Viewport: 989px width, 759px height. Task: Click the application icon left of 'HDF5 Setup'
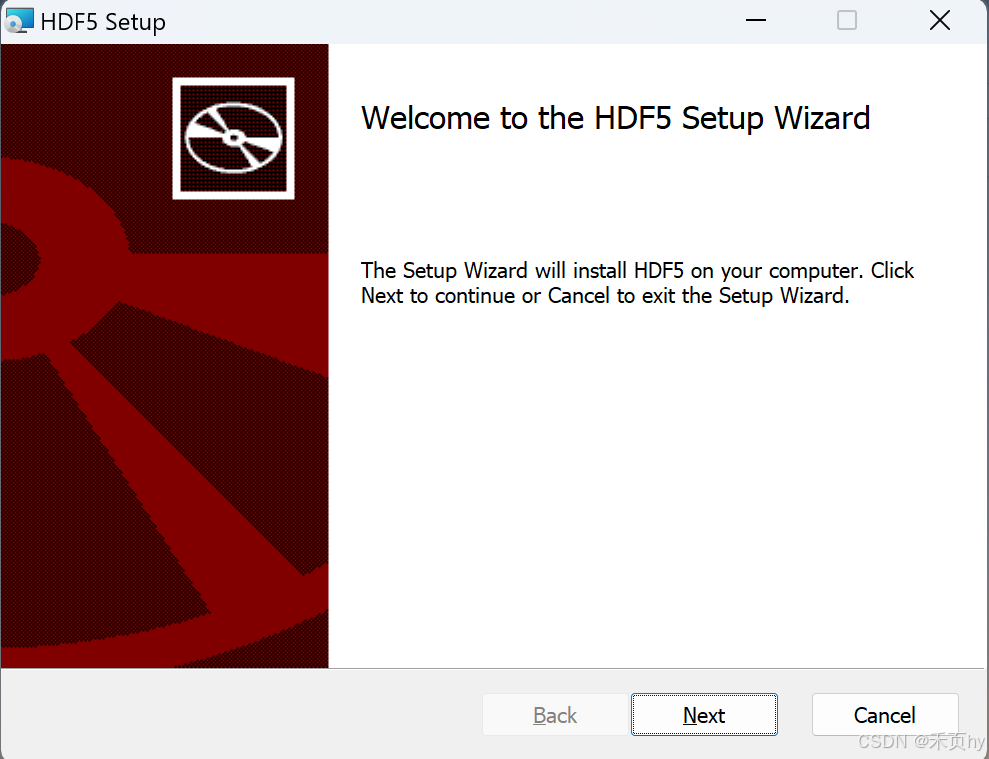(18, 19)
